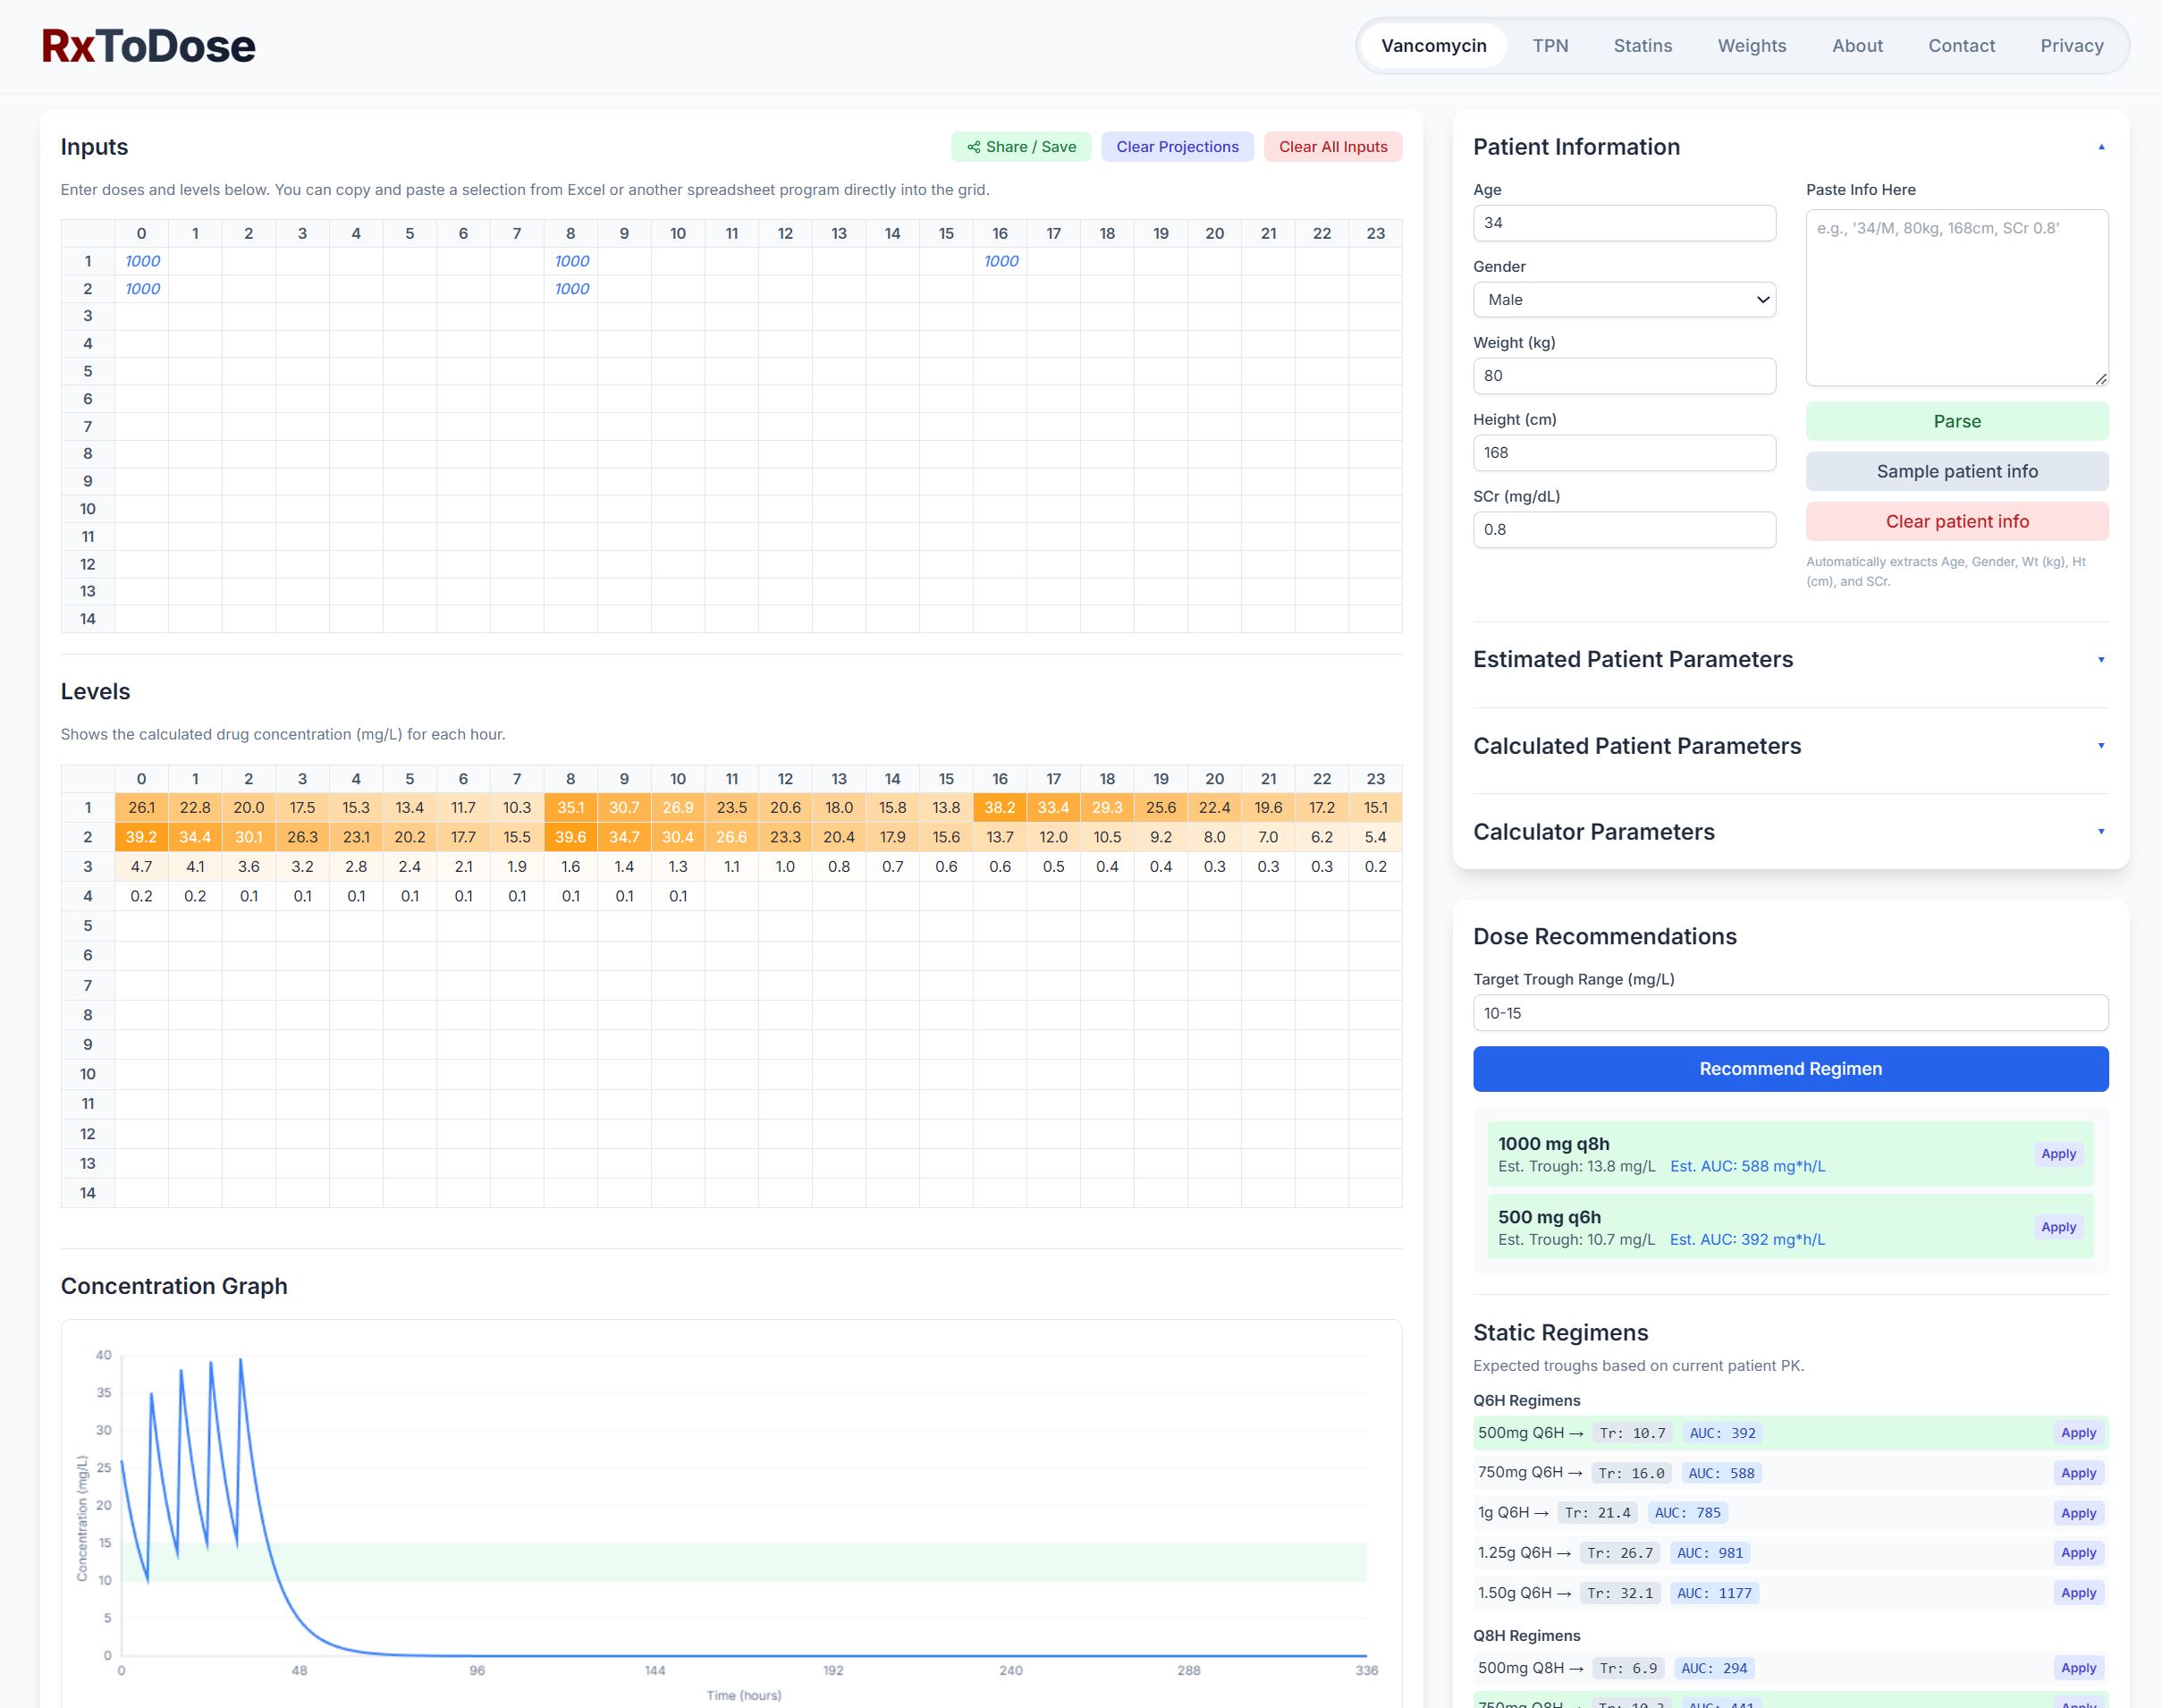Click the Paste Info Here textarea
This screenshot has width=2162, height=1708.
[1956, 298]
